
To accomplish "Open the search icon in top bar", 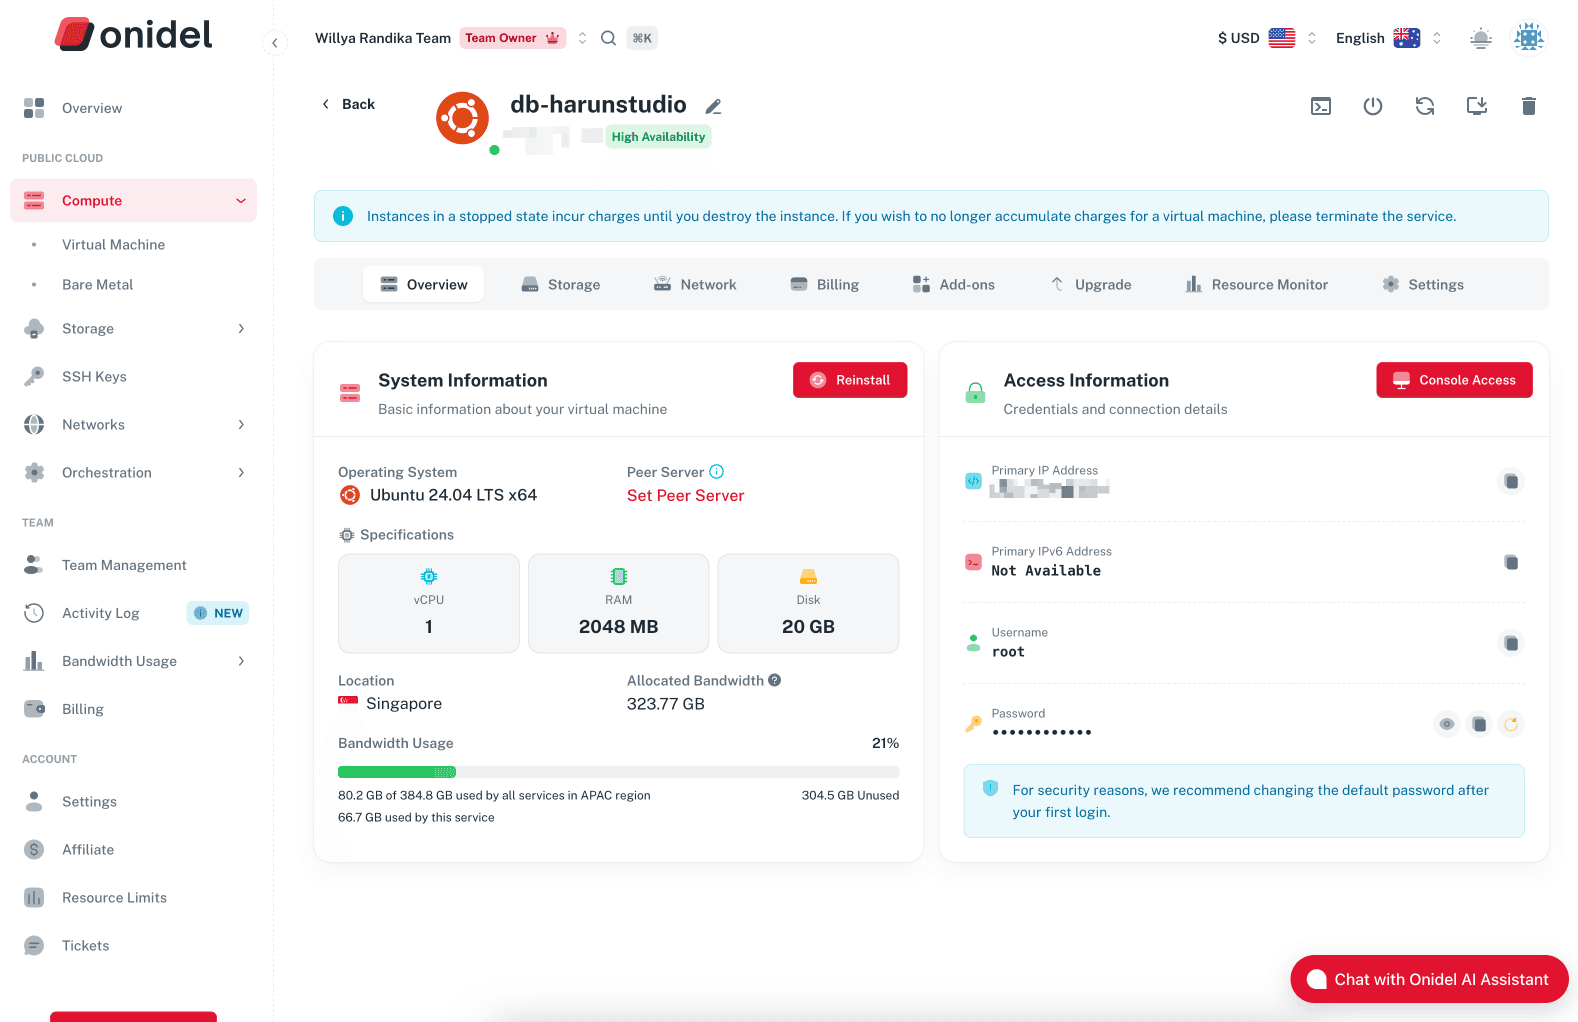I will (608, 38).
